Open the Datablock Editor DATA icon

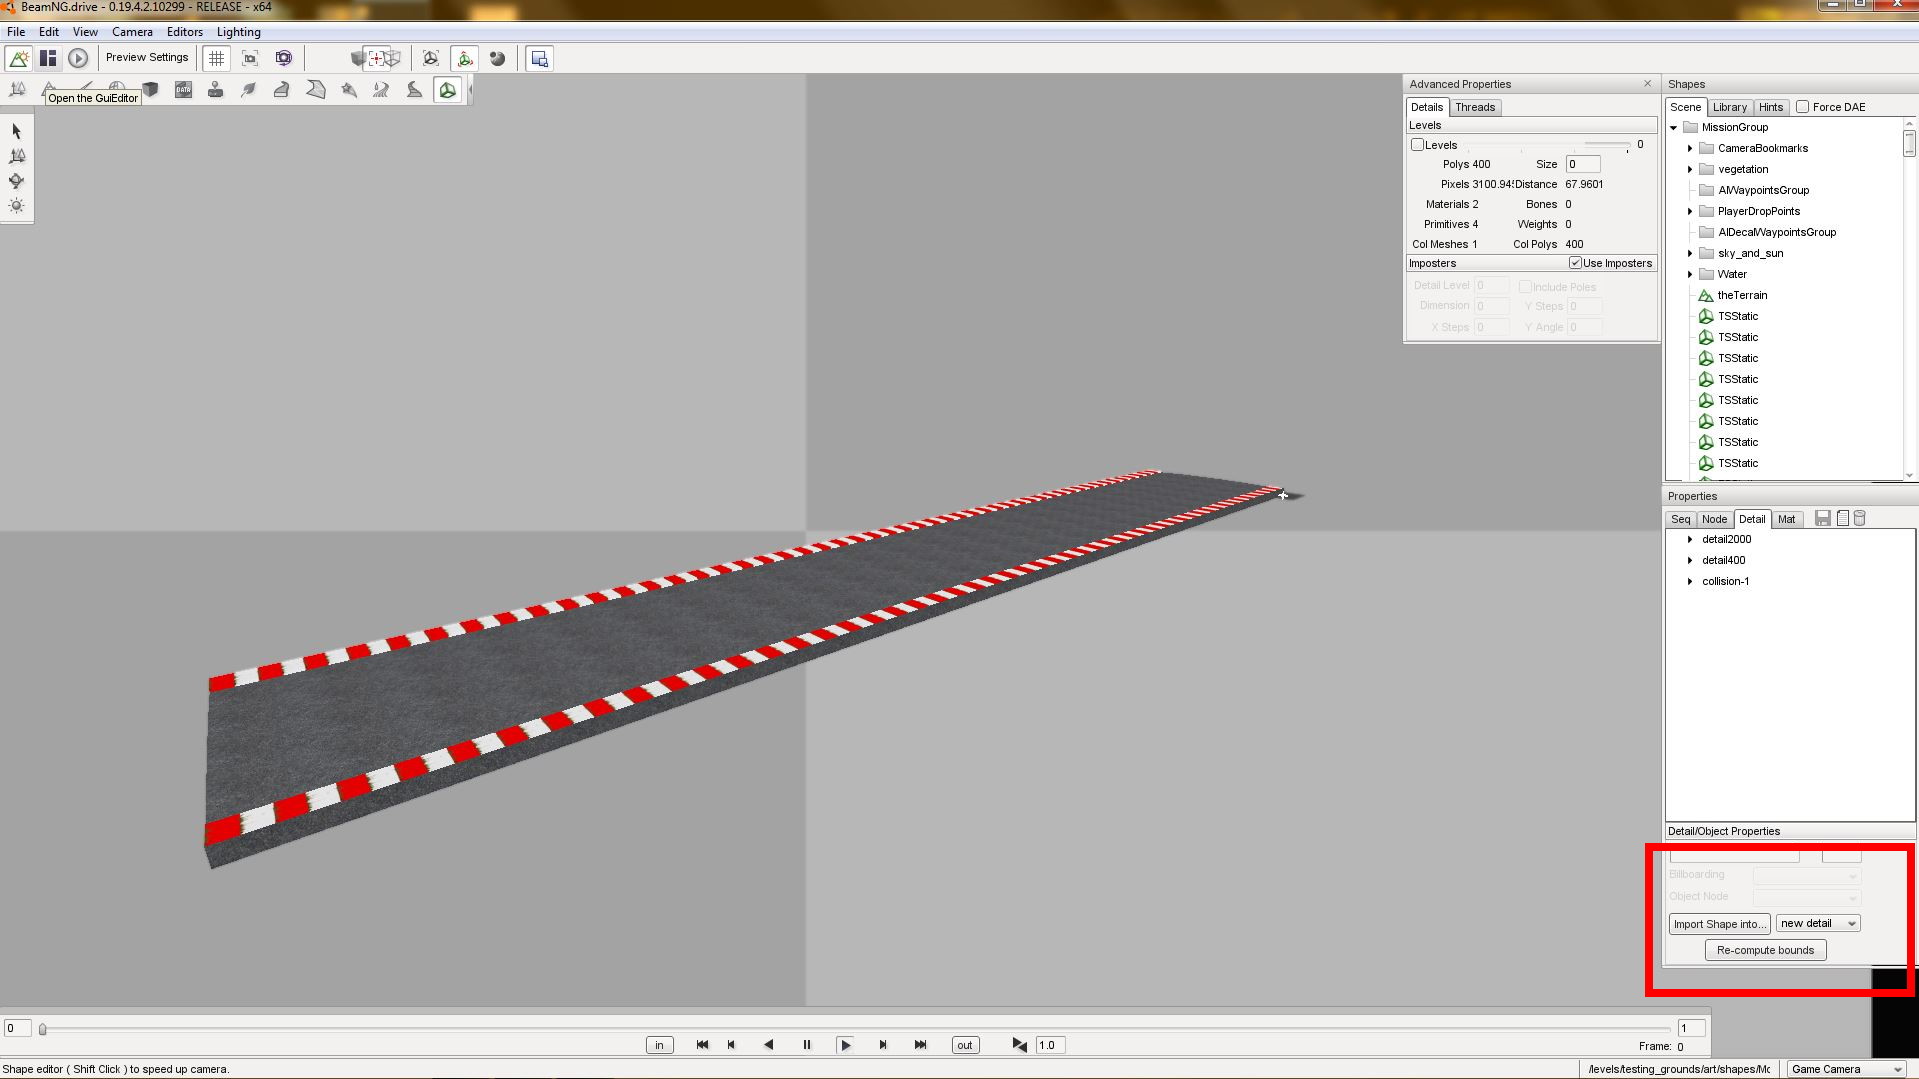tap(183, 90)
